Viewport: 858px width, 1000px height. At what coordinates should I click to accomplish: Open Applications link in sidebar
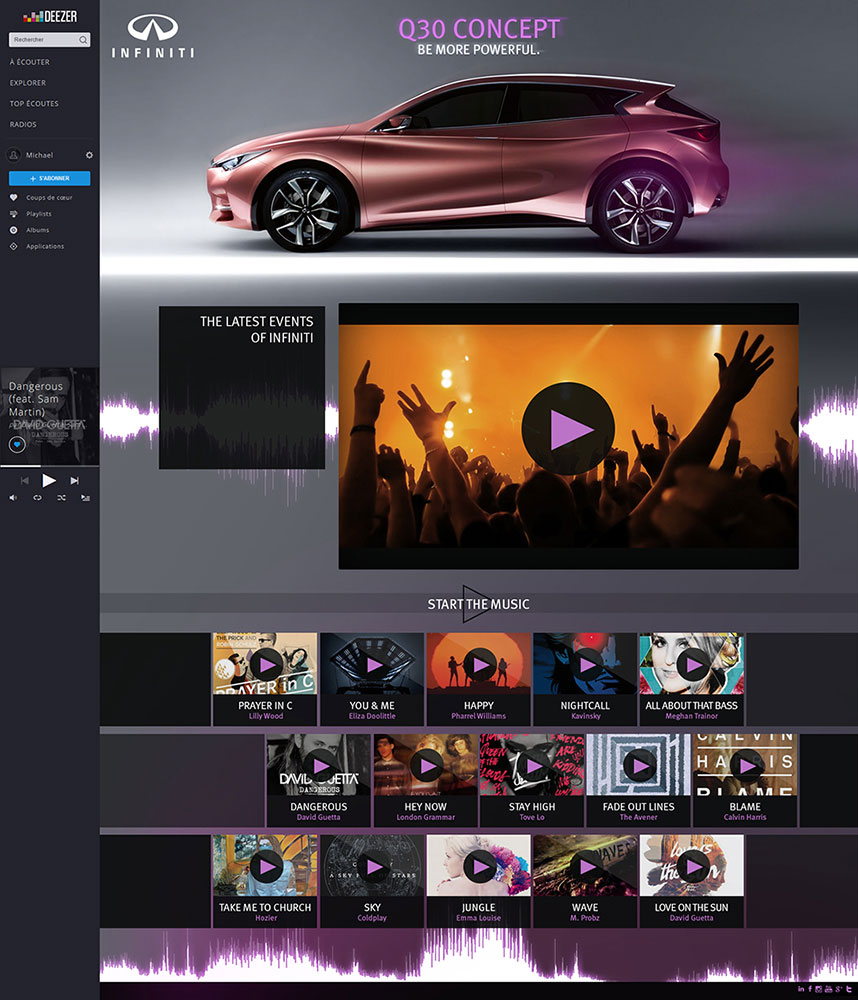click(x=45, y=246)
